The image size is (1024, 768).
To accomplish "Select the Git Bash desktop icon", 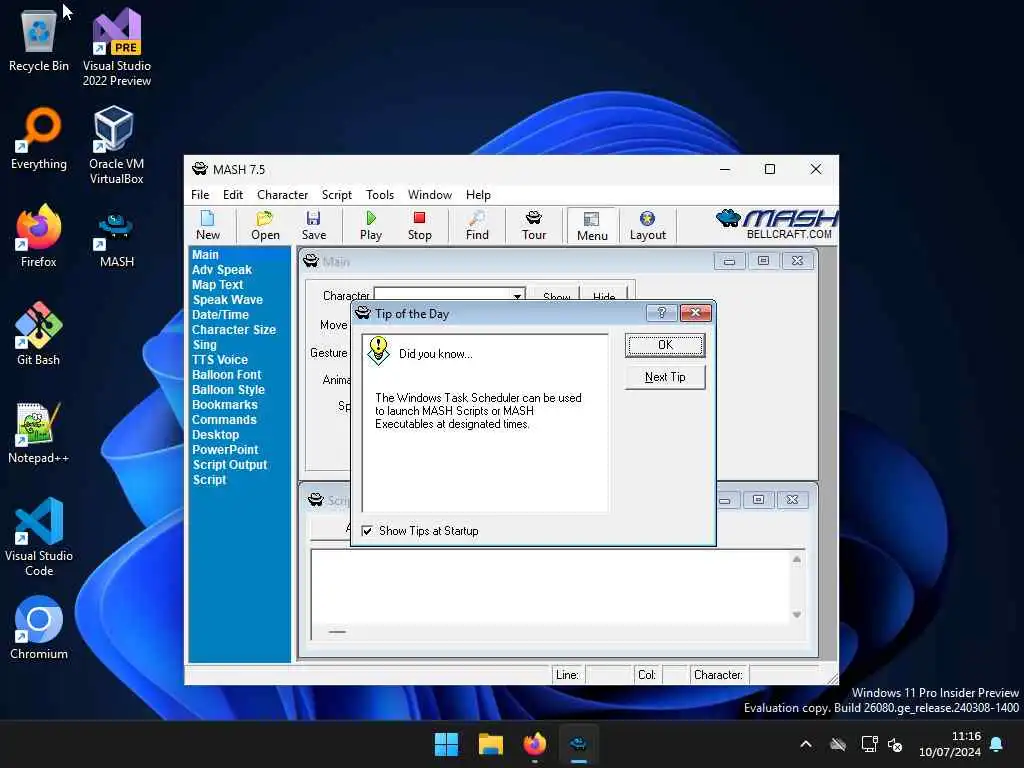I will [39, 334].
